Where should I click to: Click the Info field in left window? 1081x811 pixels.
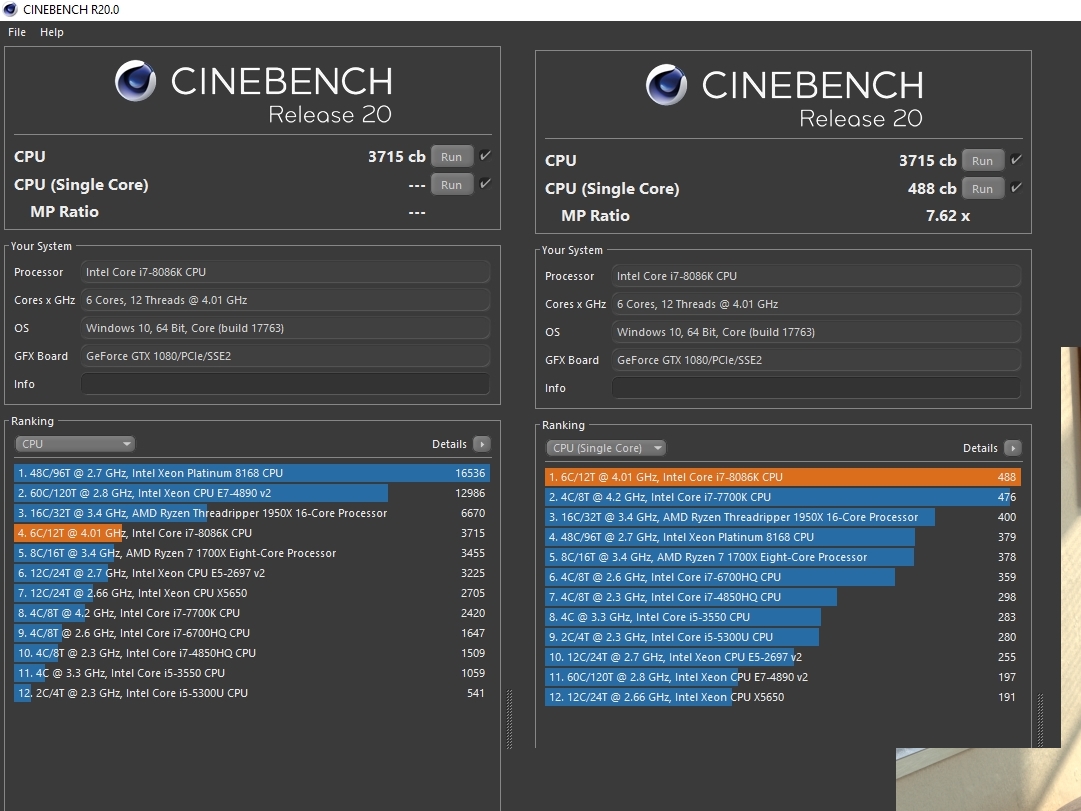click(x=285, y=384)
